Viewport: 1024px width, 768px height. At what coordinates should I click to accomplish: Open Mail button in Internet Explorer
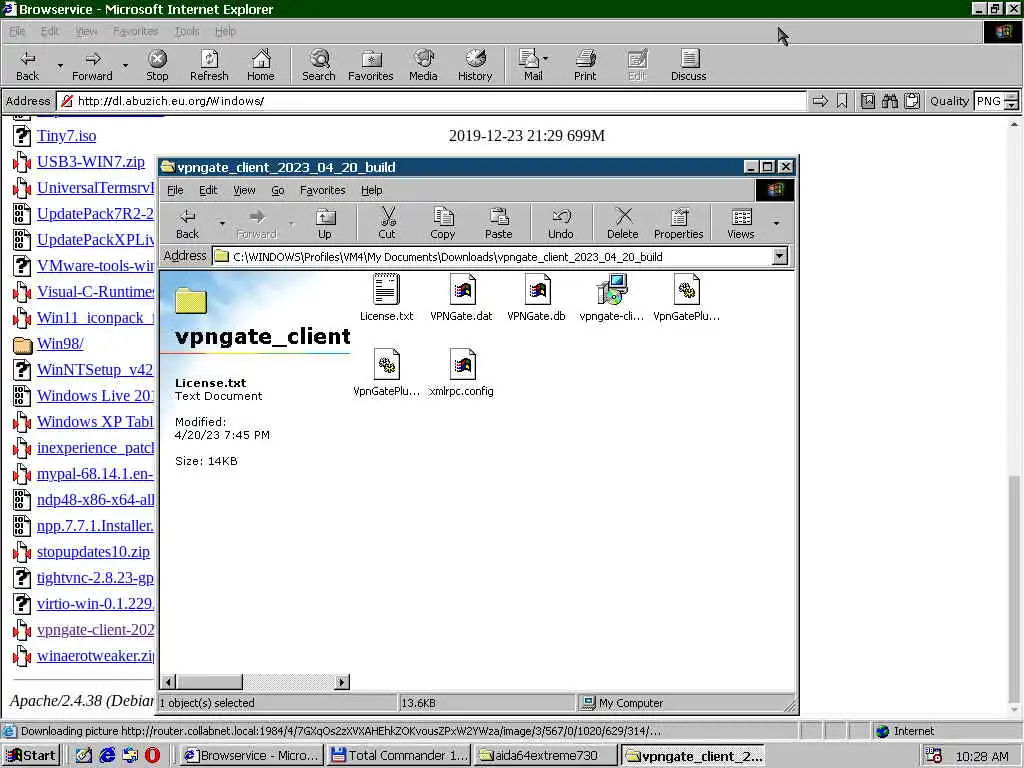point(532,65)
